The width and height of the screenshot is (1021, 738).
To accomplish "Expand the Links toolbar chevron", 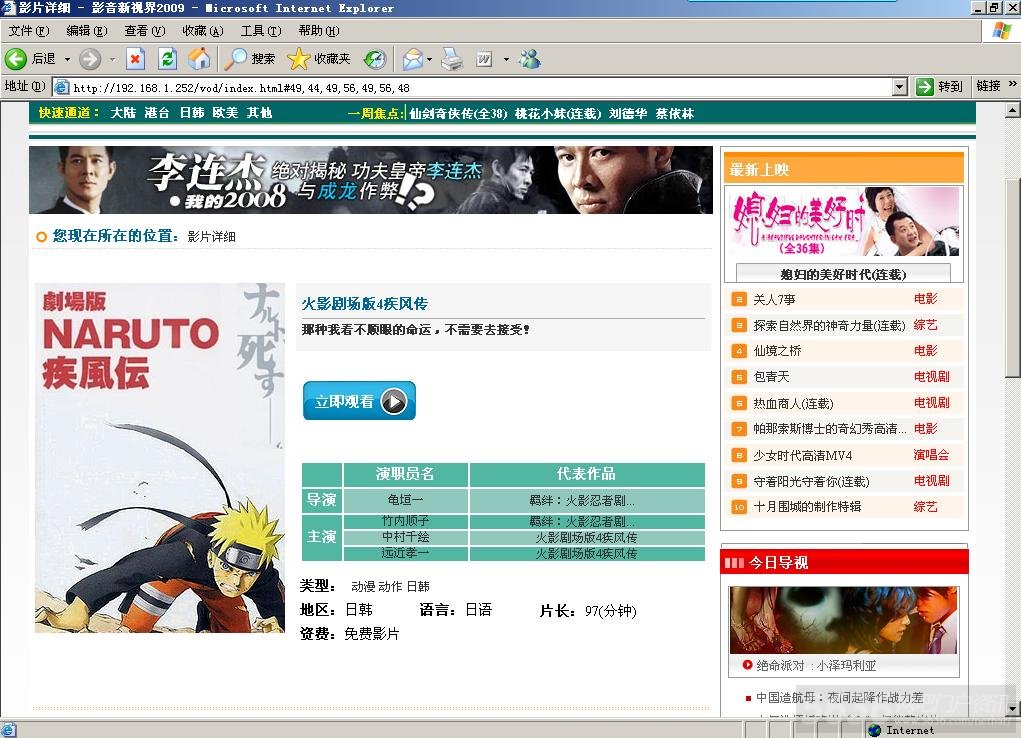I will (1013, 85).
